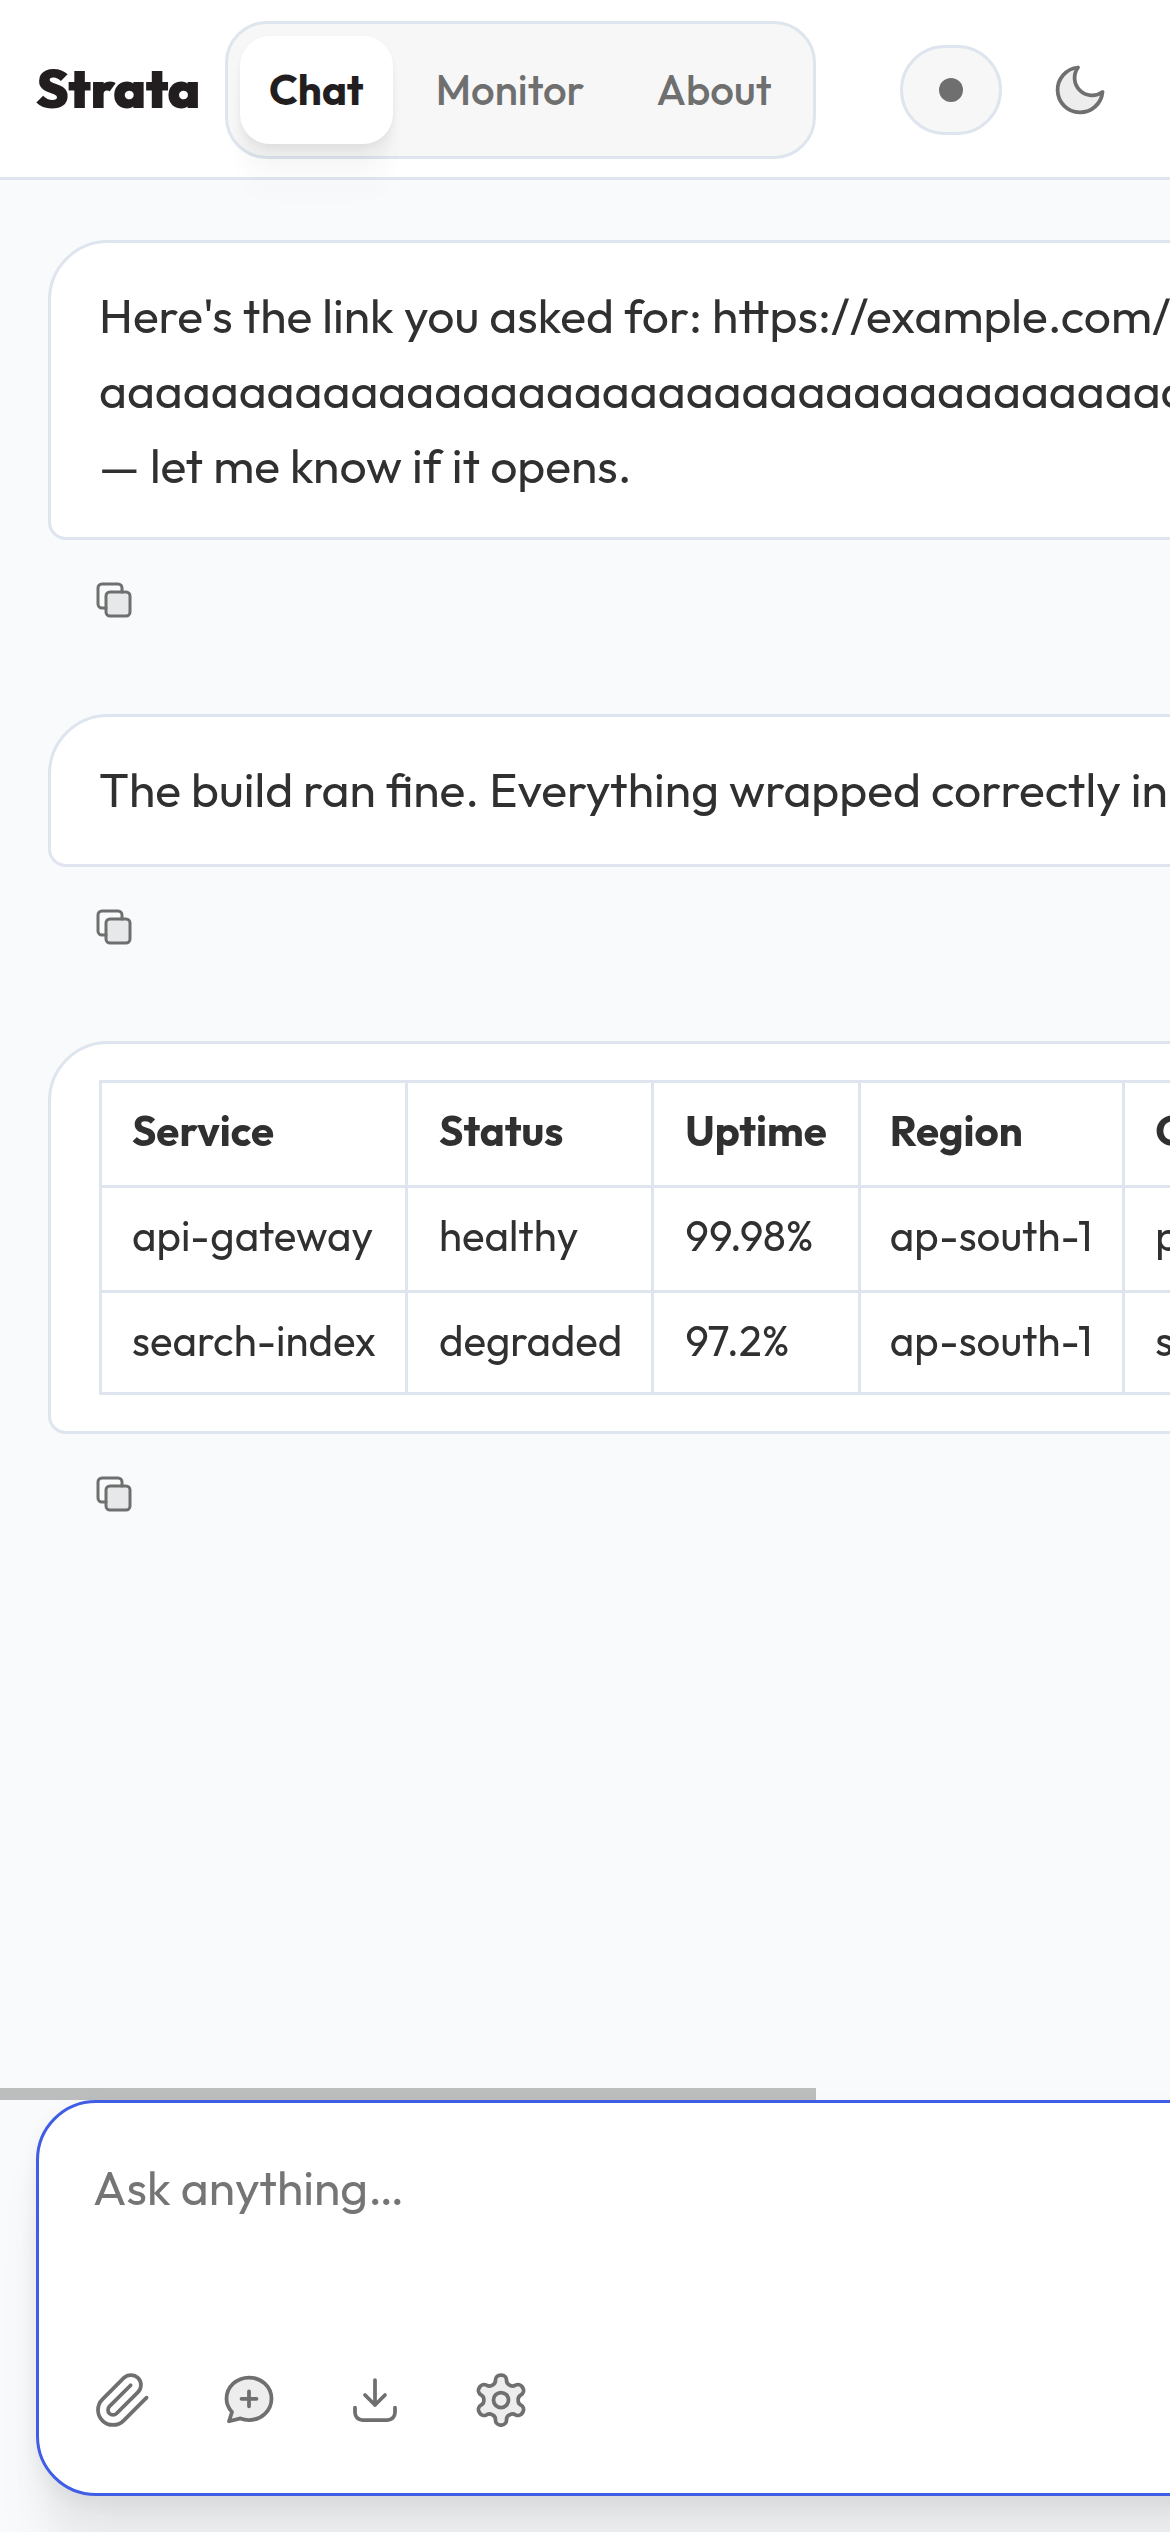The height and width of the screenshot is (2532, 1170).
Task: Select the 'api-gateway' table cell
Action: [x=253, y=1238]
